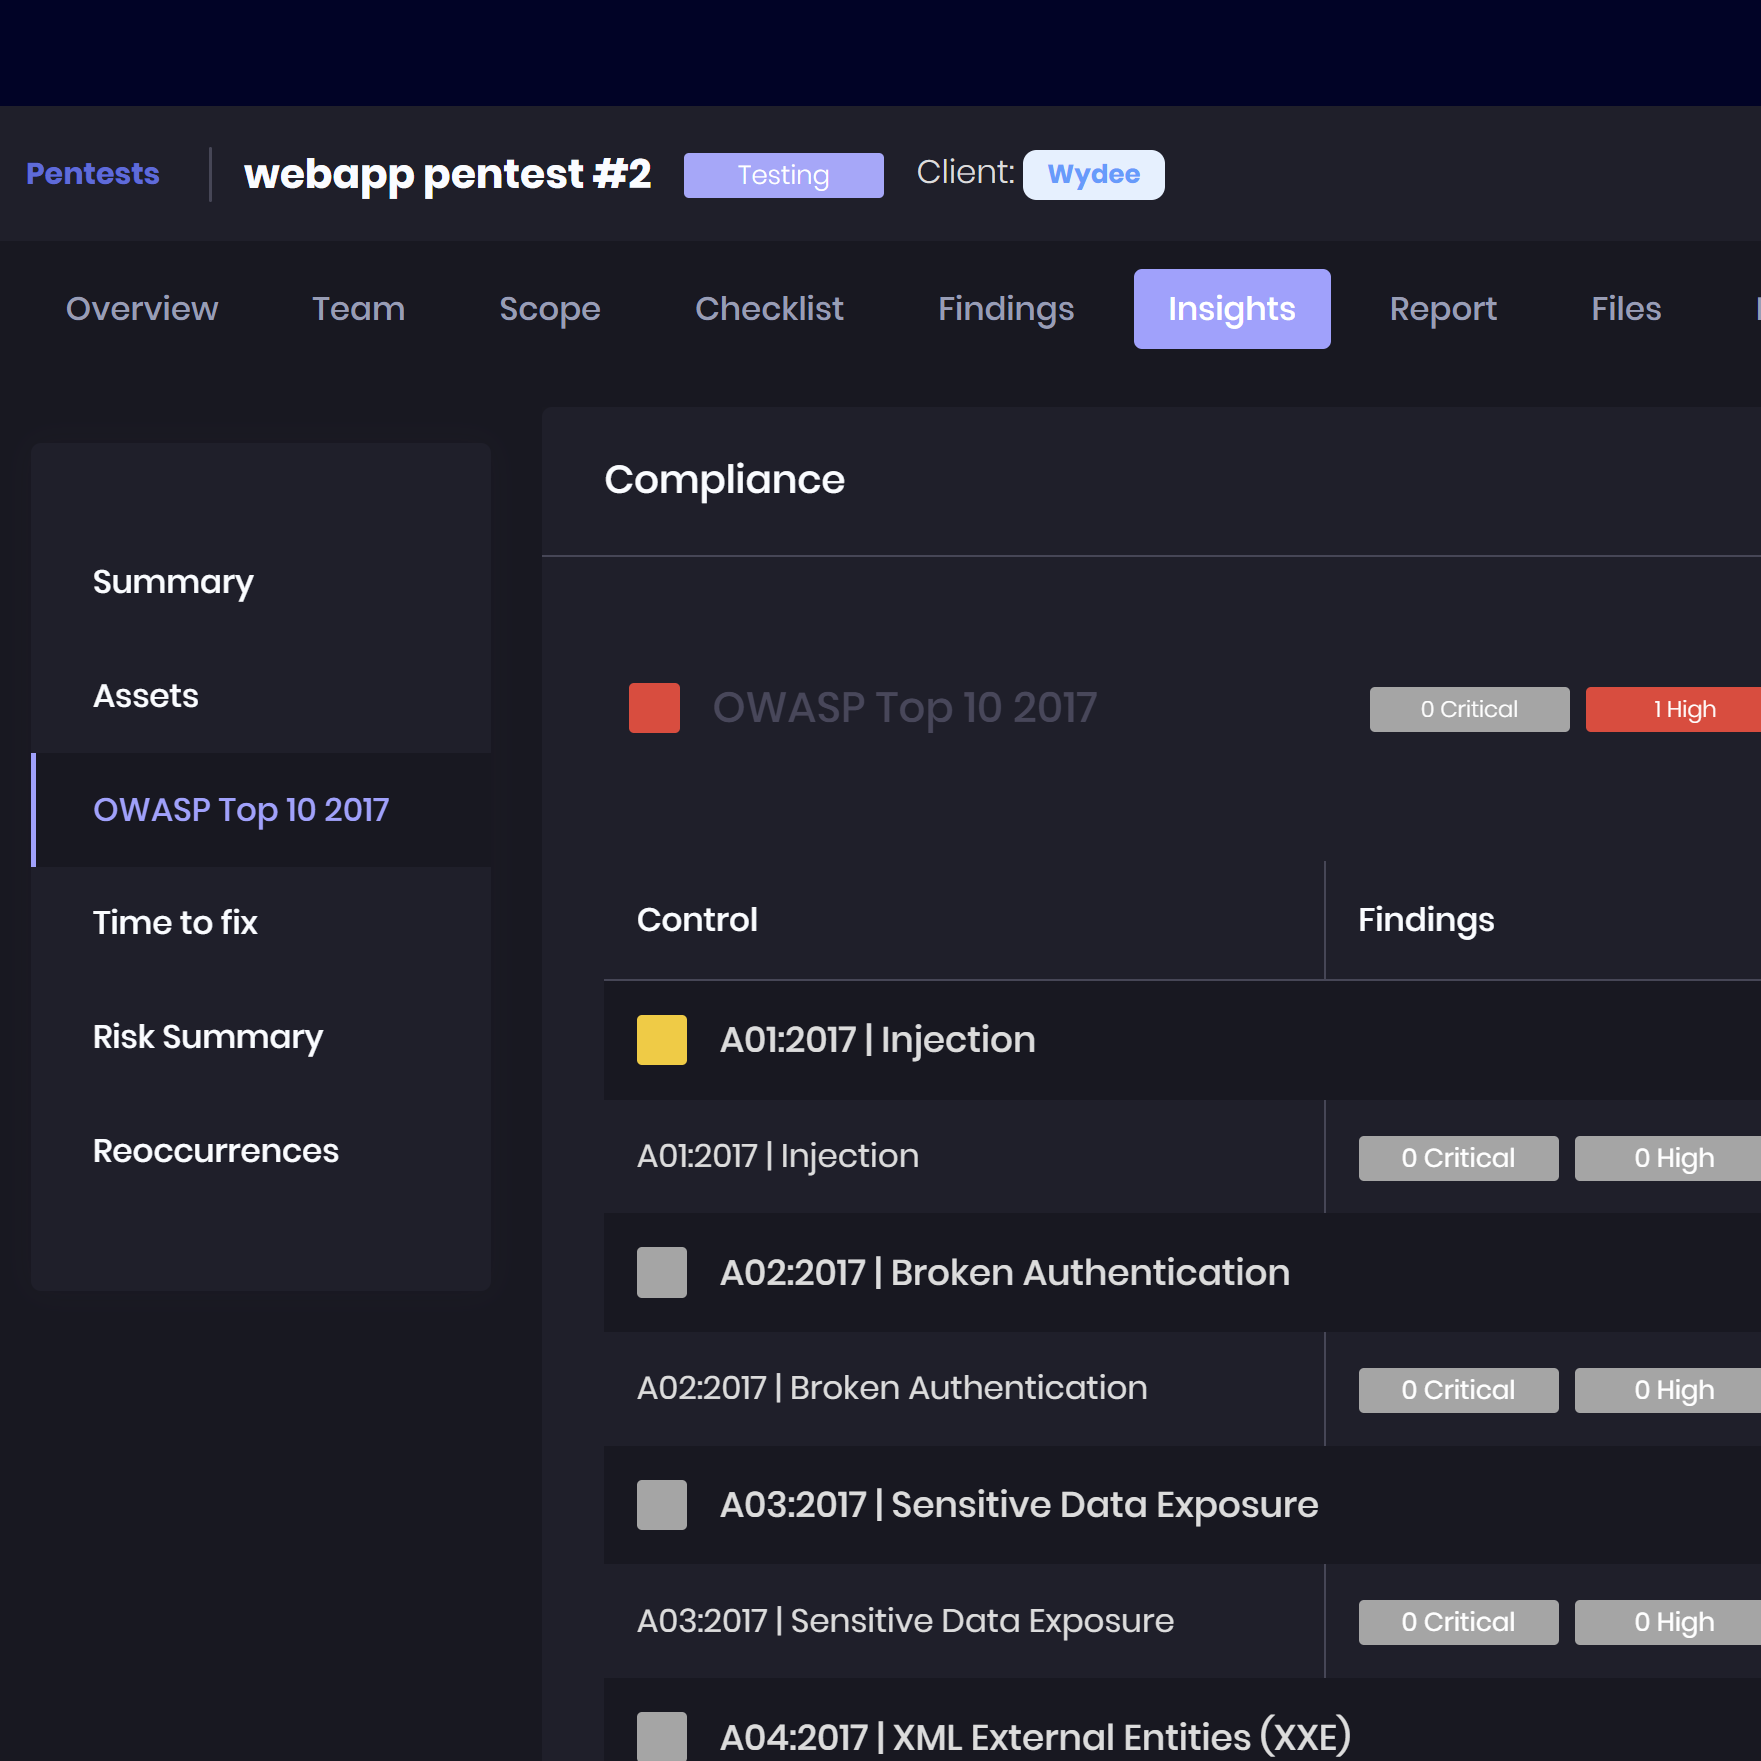Screen dimensions: 1761x1761
Task: Go to the Checklist tab
Action: (769, 309)
